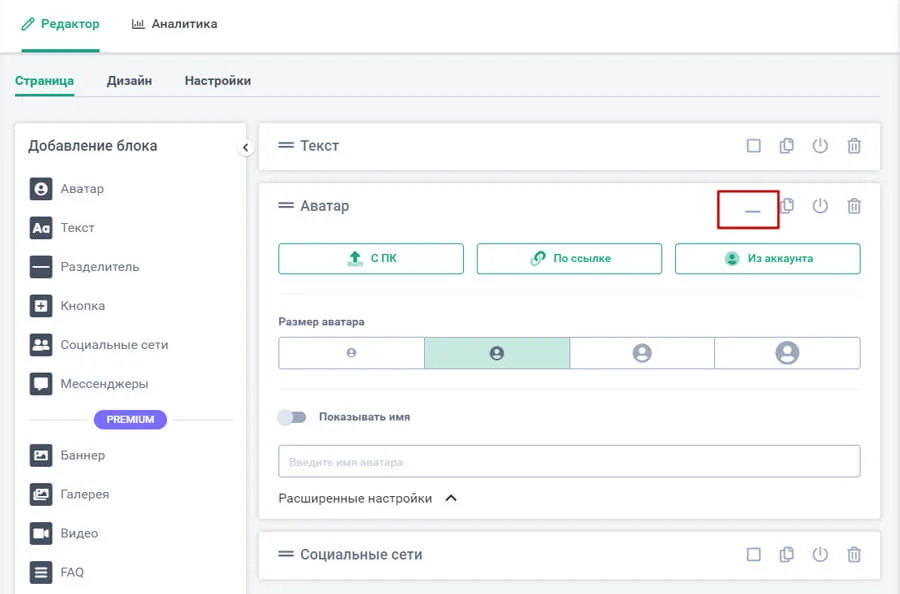The width and height of the screenshot is (900, 594).
Task: Minimize the Аватар block settings
Action: click(752, 210)
